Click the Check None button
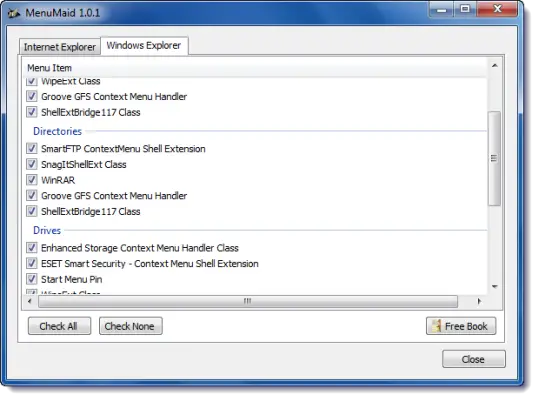 (130, 326)
